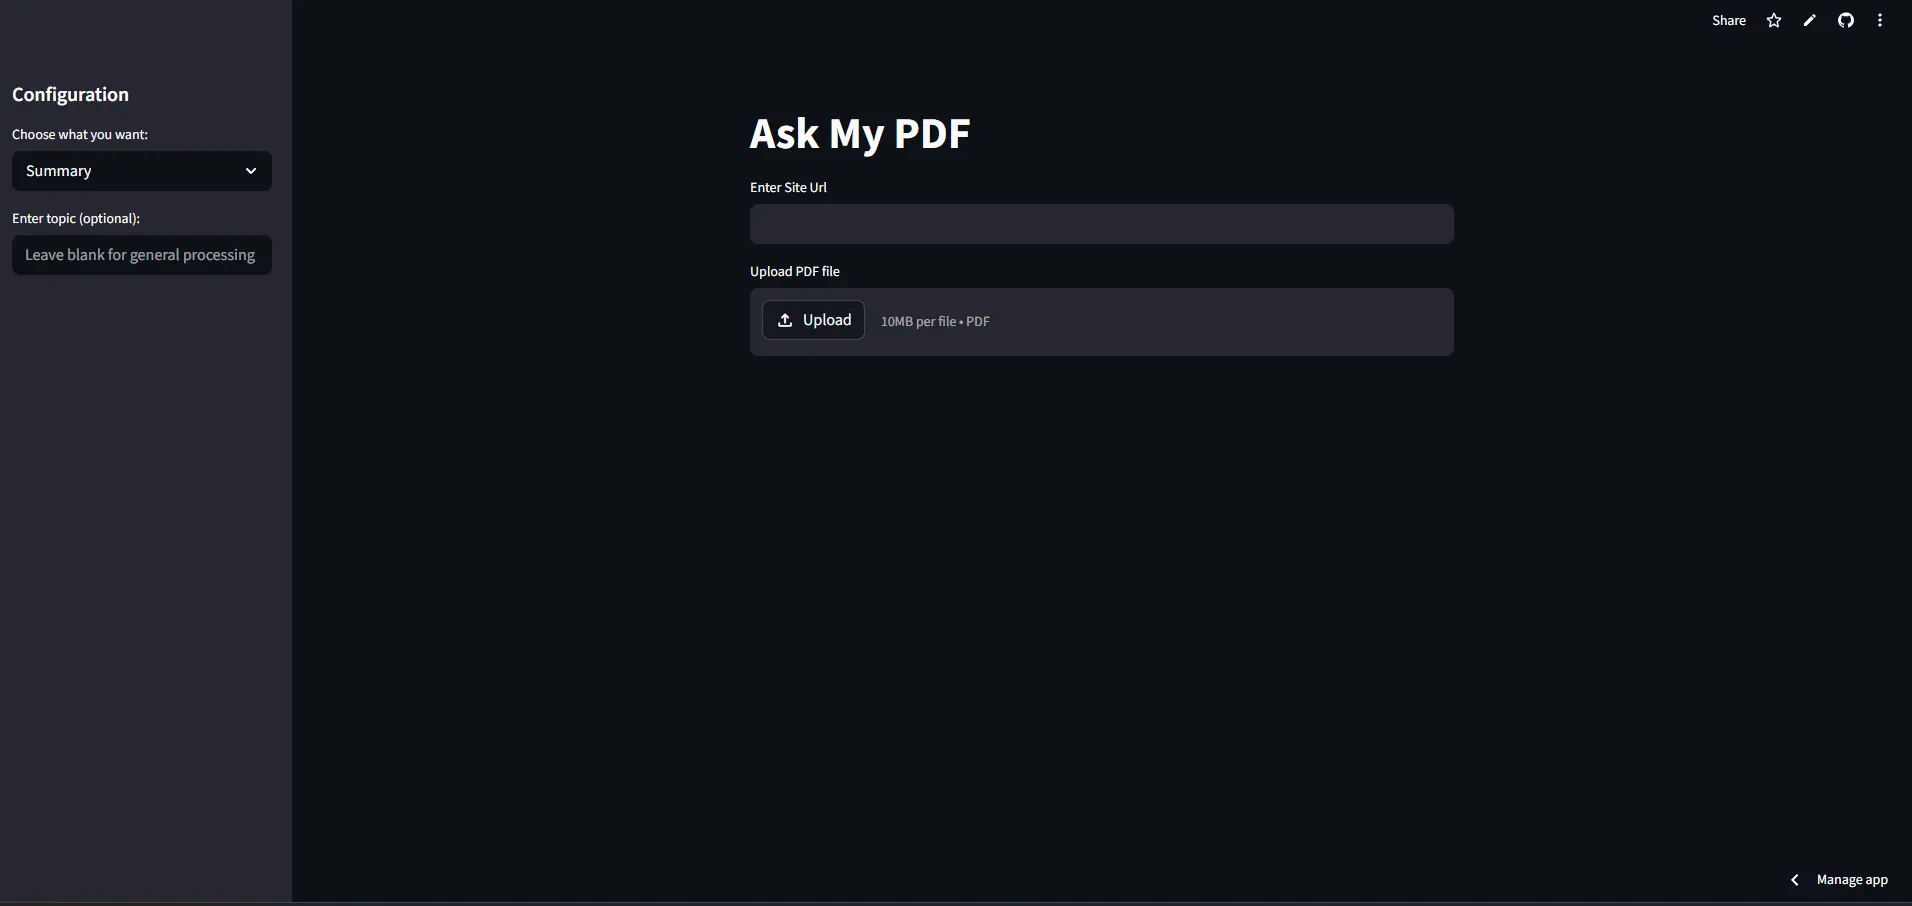
Task: Click the Share link
Action: (1729, 20)
